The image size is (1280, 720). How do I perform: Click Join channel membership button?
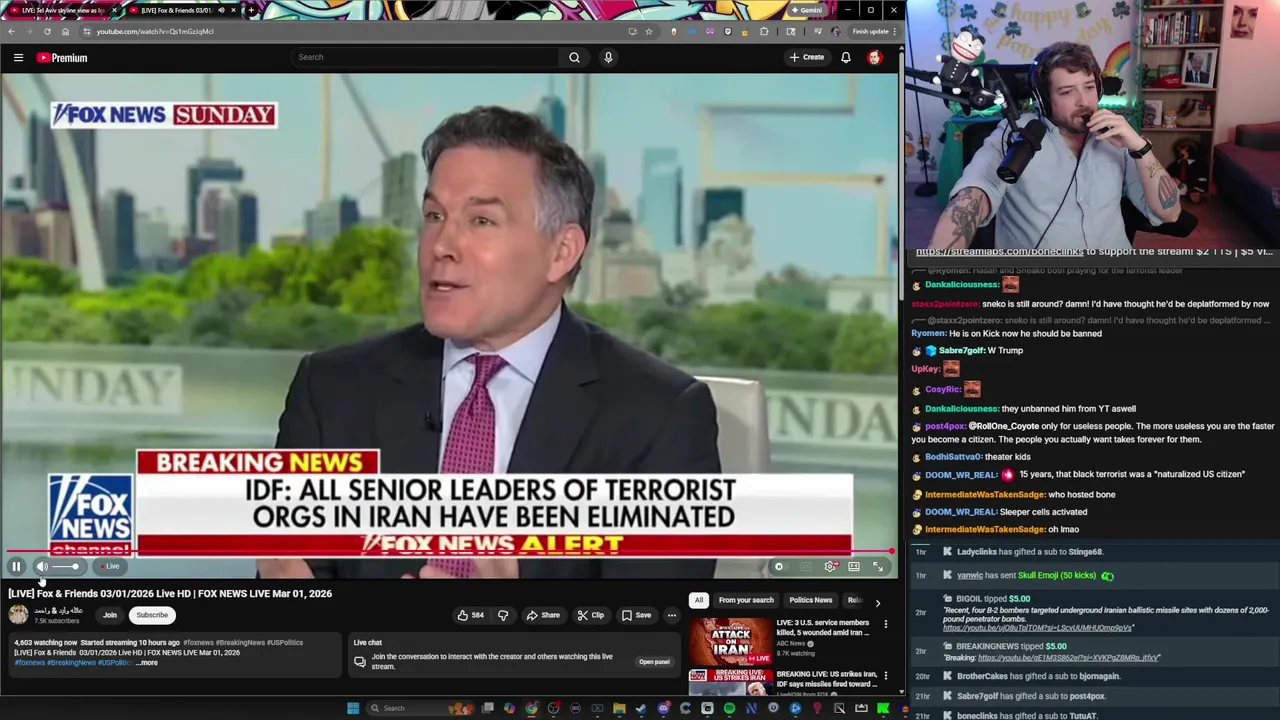110,615
